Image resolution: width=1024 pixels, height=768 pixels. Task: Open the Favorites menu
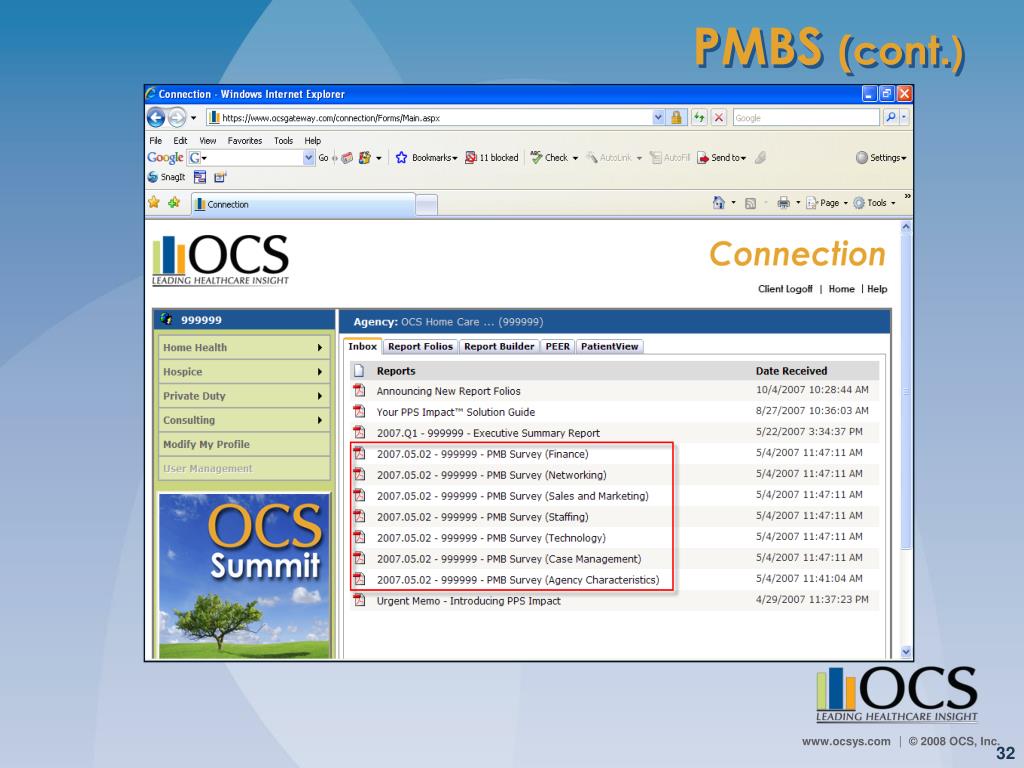coord(245,140)
